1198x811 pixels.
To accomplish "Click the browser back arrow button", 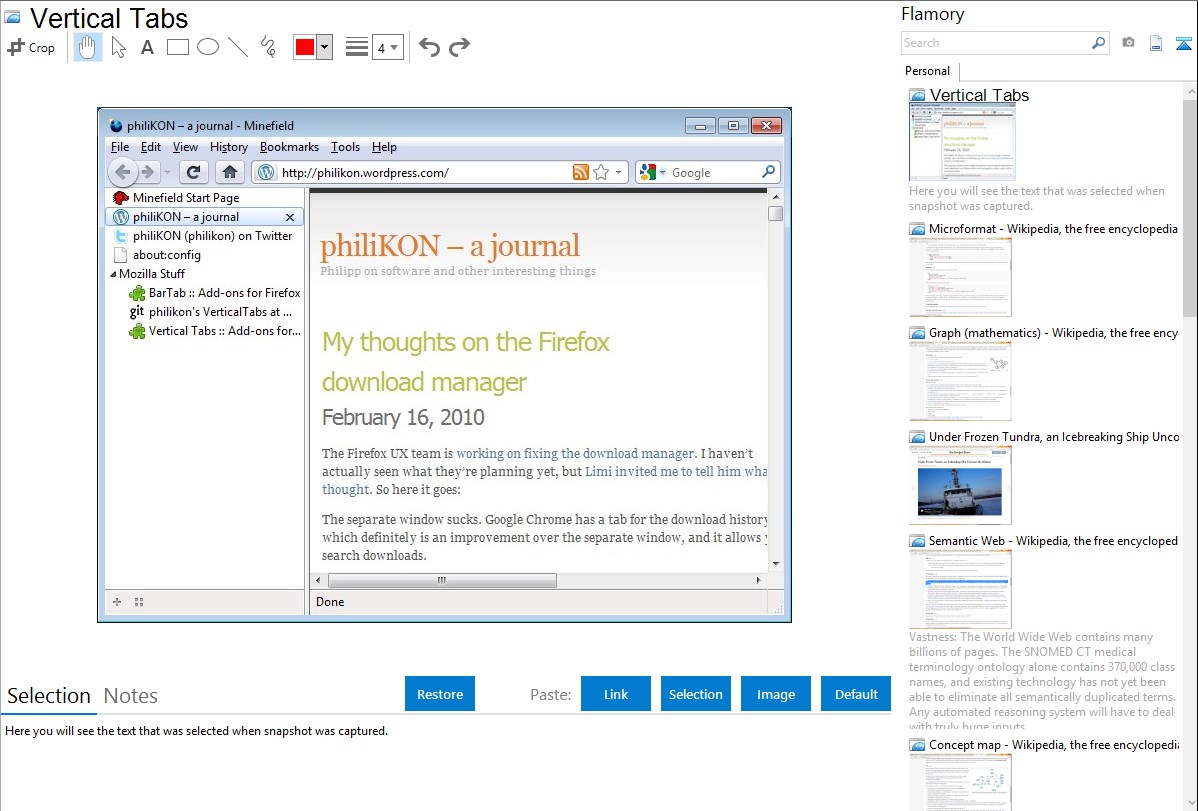I will 122,172.
